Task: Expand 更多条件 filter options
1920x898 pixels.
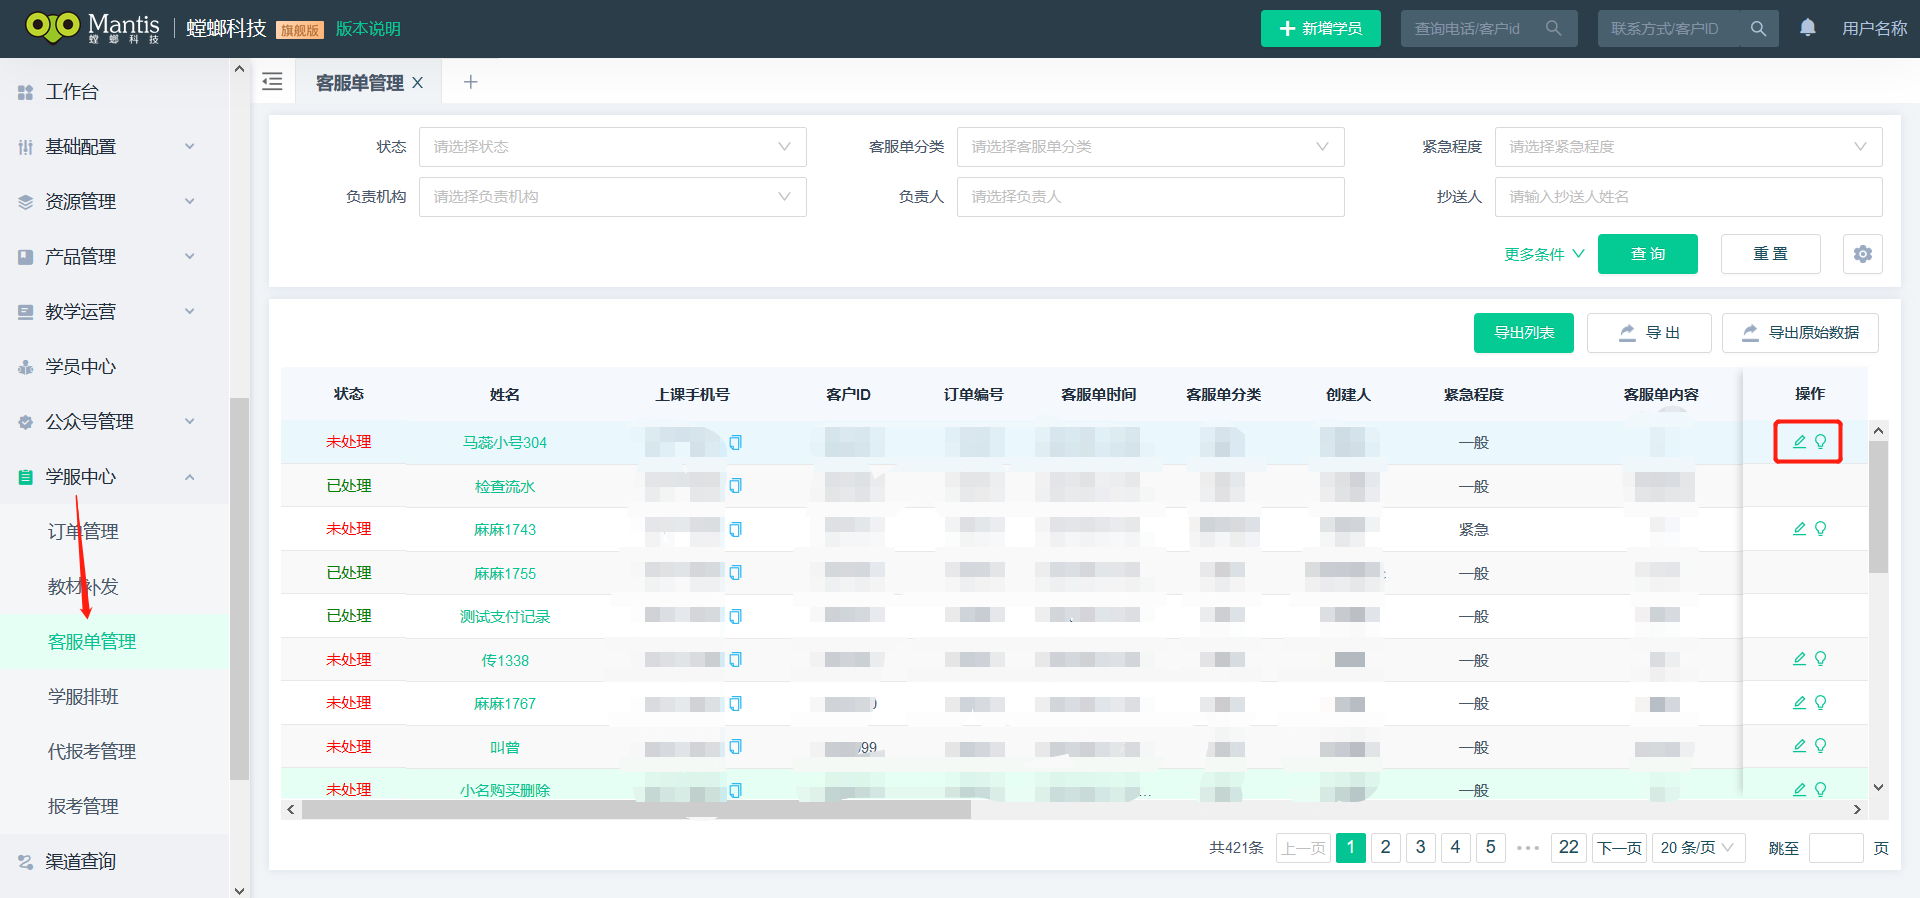Action: point(1544,254)
